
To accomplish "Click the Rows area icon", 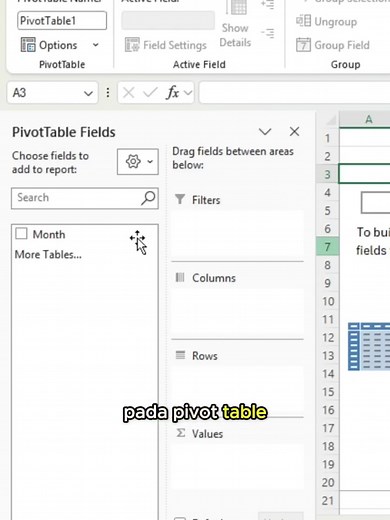I will pos(180,355).
